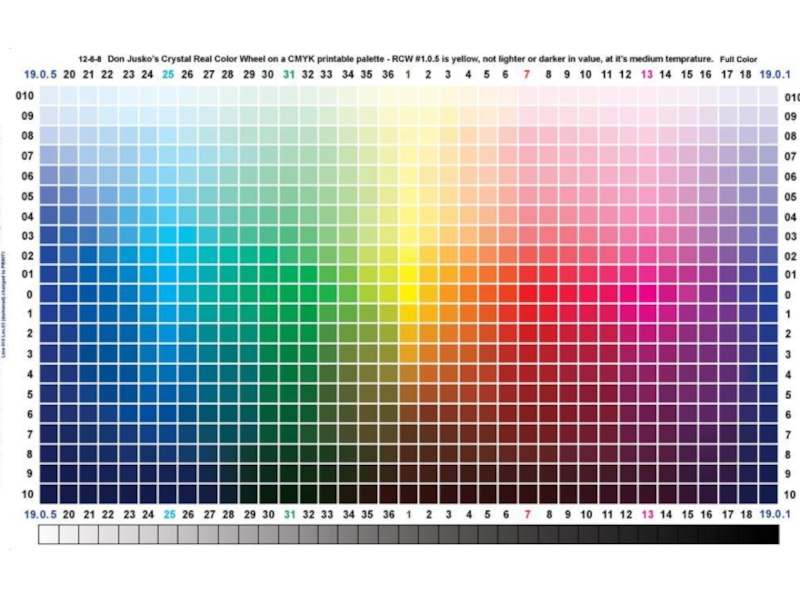Click the "Full Color" text in the header
The height and width of the screenshot is (600, 800).
coord(738,59)
